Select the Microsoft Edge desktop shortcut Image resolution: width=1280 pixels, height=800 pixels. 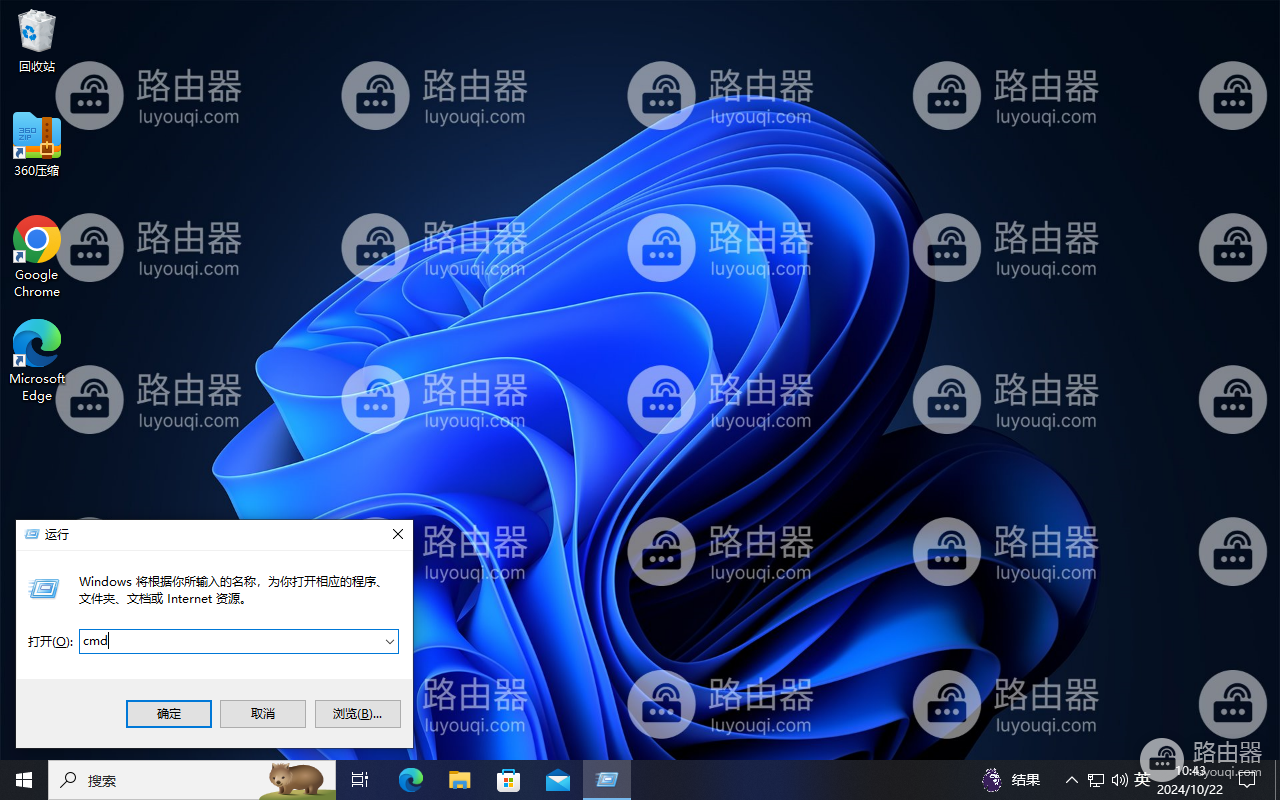pyautogui.click(x=37, y=361)
